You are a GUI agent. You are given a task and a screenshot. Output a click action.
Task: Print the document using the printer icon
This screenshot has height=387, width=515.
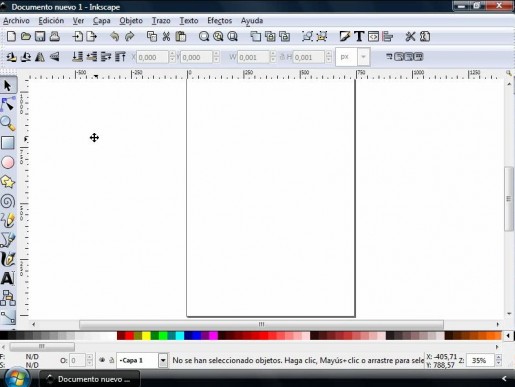point(55,36)
